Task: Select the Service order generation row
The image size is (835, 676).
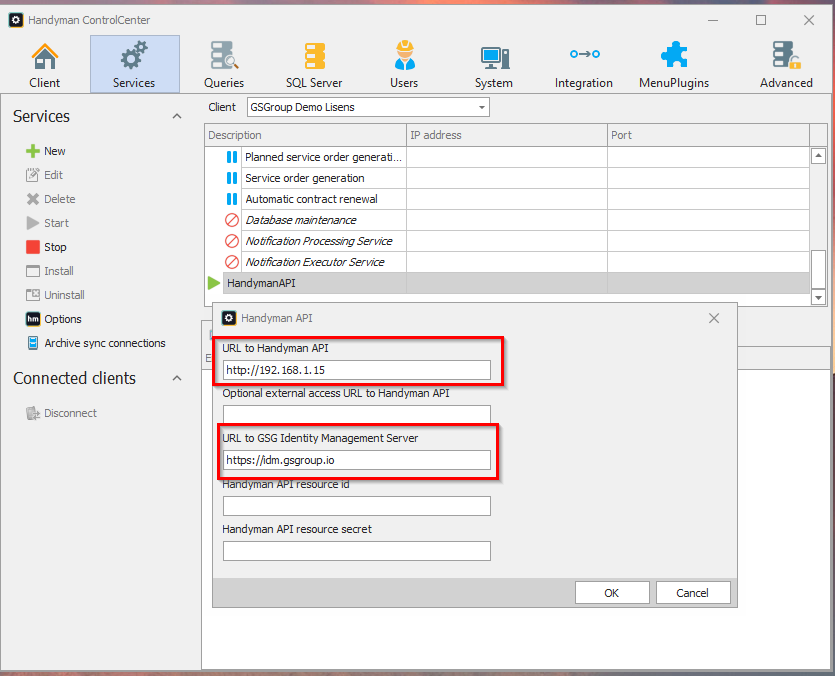Action: [507, 178]
